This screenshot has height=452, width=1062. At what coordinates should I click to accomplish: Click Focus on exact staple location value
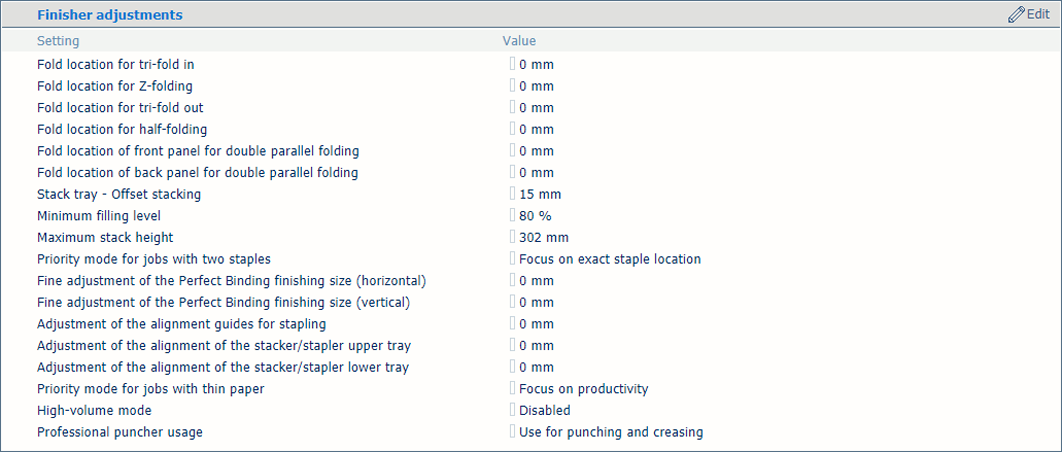[x=610, y=260]
